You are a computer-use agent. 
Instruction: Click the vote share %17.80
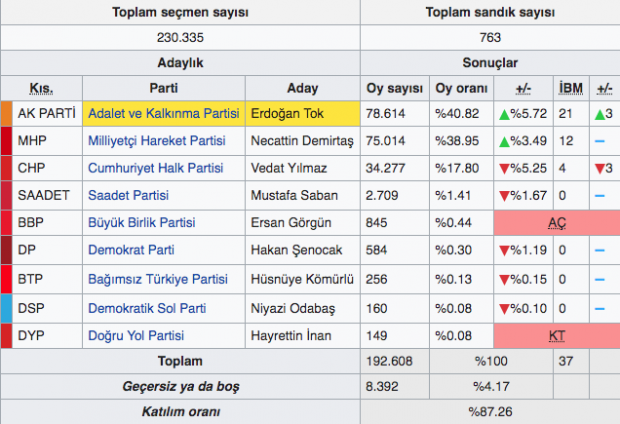[x=457, y=168]
